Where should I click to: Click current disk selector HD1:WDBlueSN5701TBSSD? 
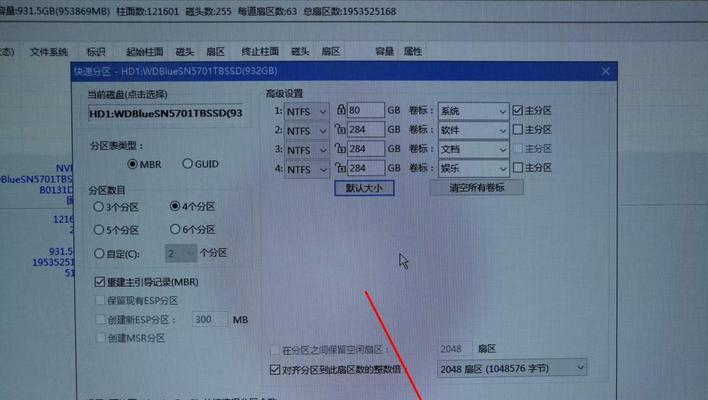pos(167,113)
